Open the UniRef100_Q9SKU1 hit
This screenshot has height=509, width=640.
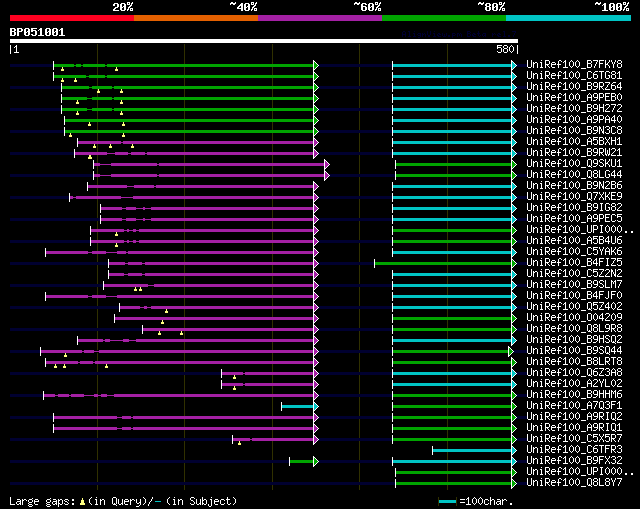click(574, 163)
